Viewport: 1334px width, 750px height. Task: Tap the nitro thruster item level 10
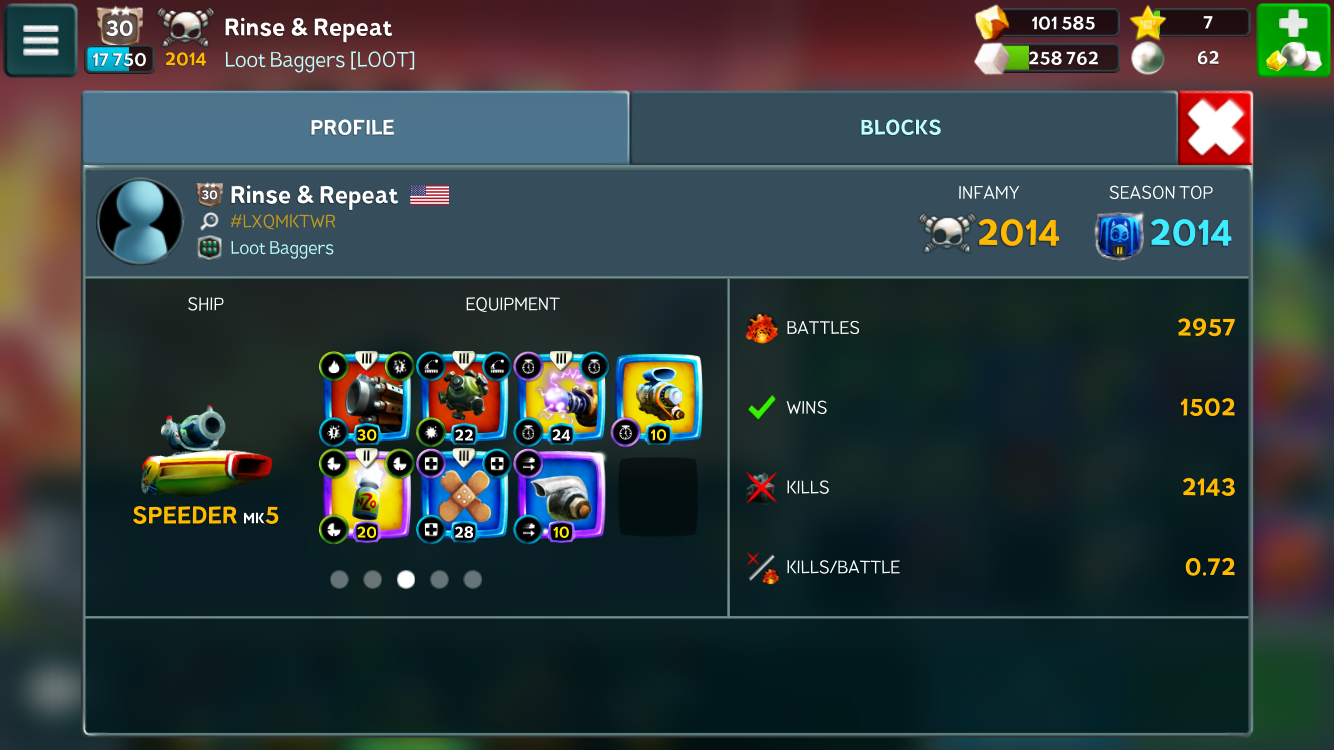560,495
